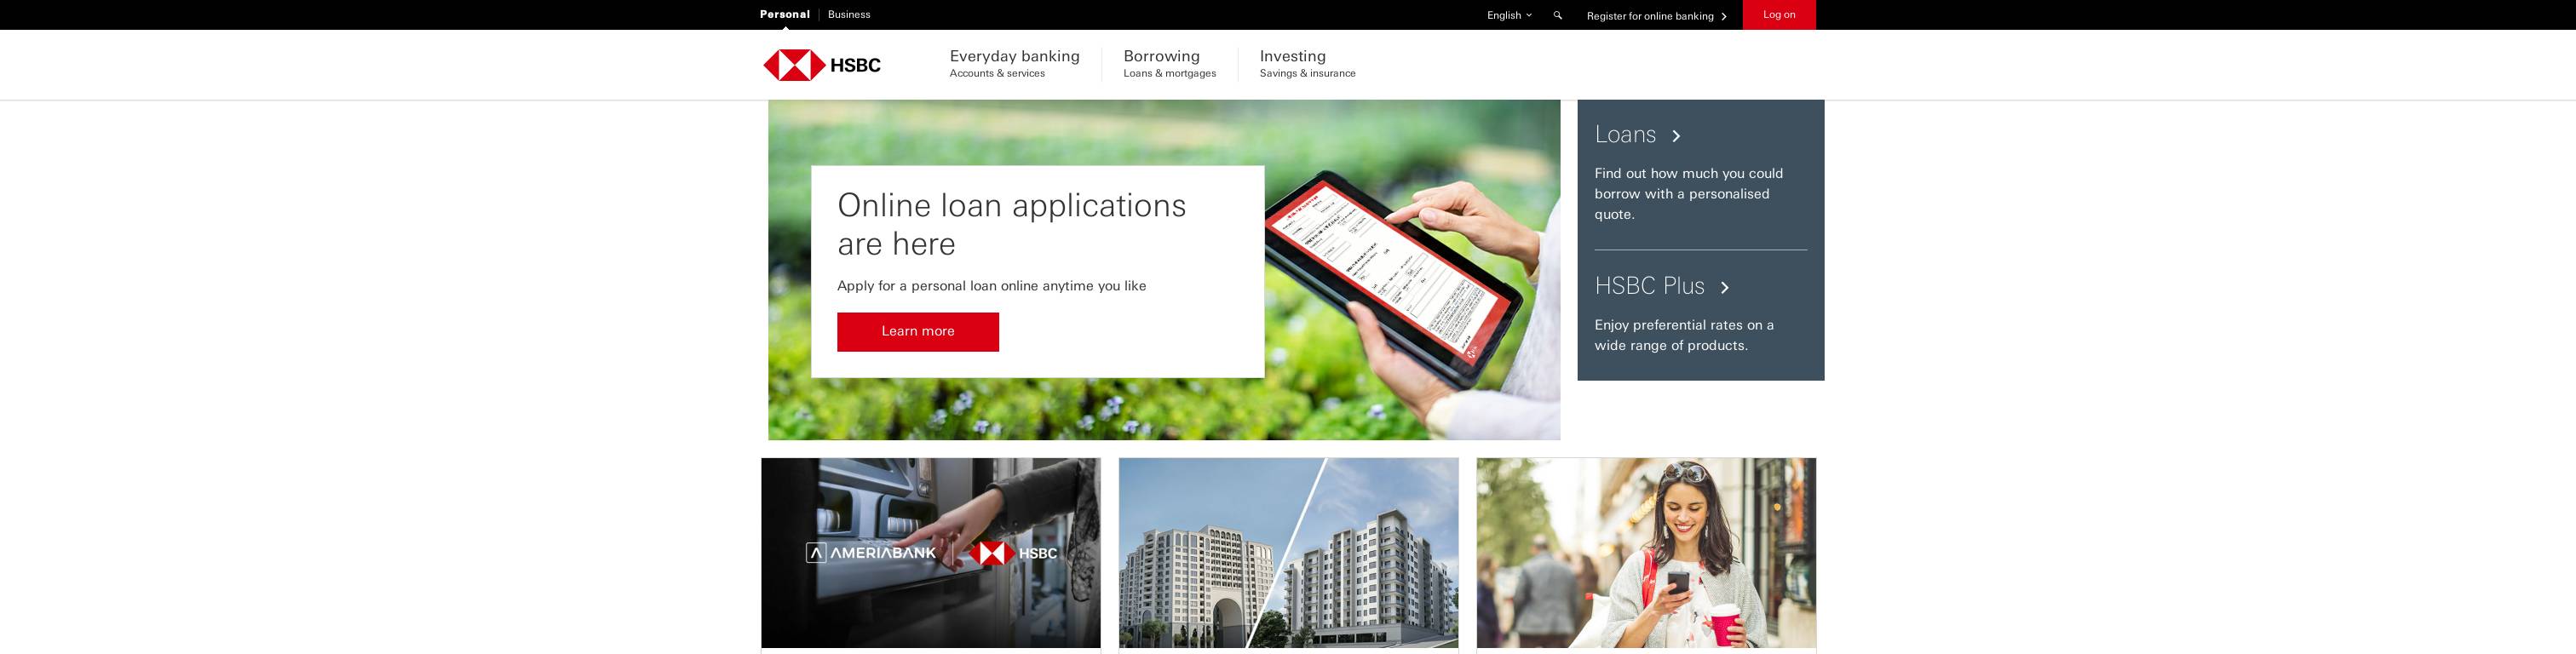Expand the English language dropdown

1508,15
